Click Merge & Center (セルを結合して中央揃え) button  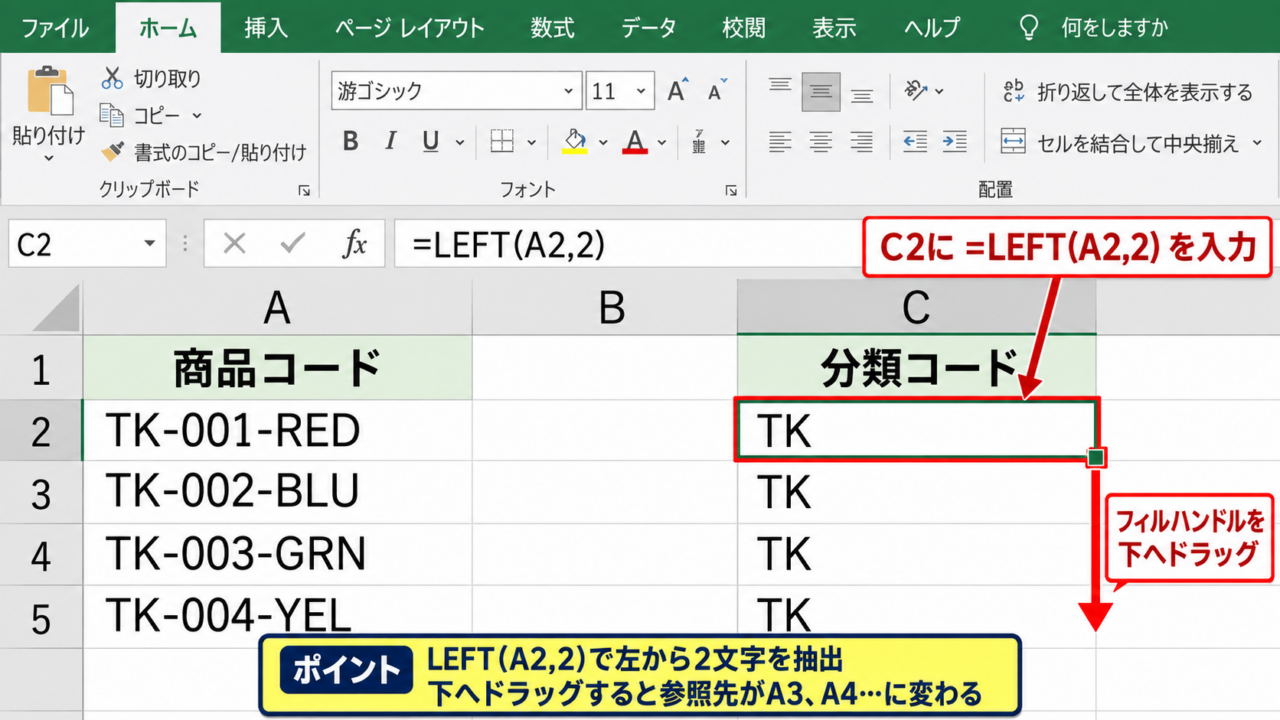tap(1120, 143)
